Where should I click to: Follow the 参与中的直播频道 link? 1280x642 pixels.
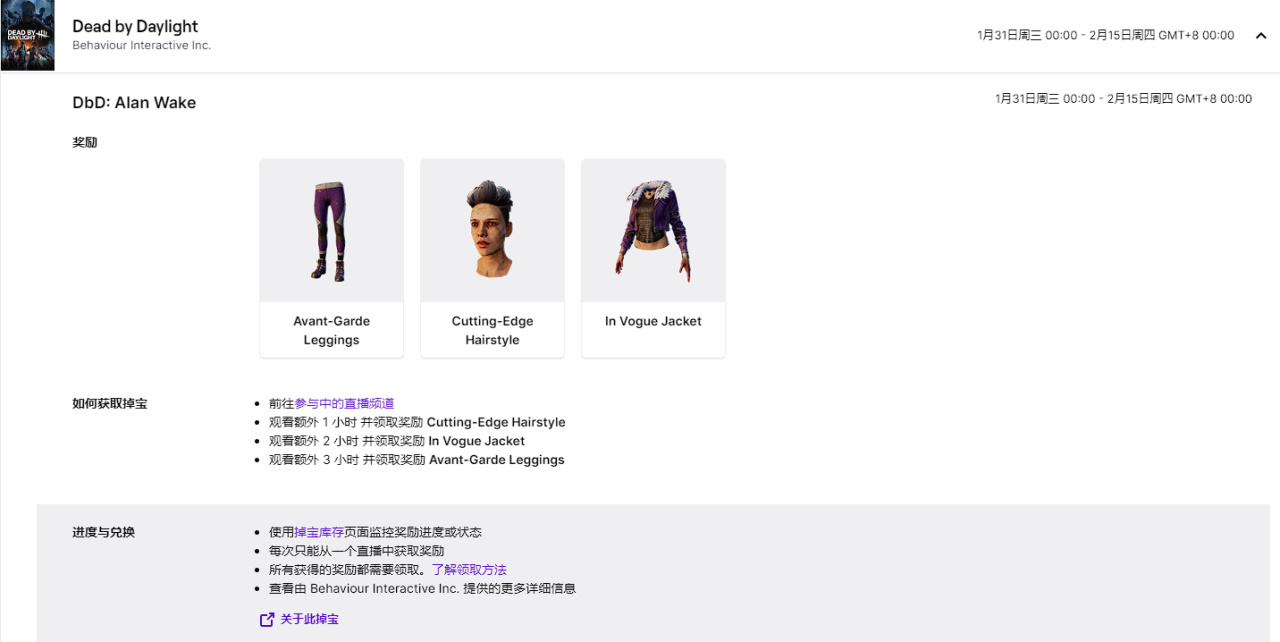(x=344, y=403)
